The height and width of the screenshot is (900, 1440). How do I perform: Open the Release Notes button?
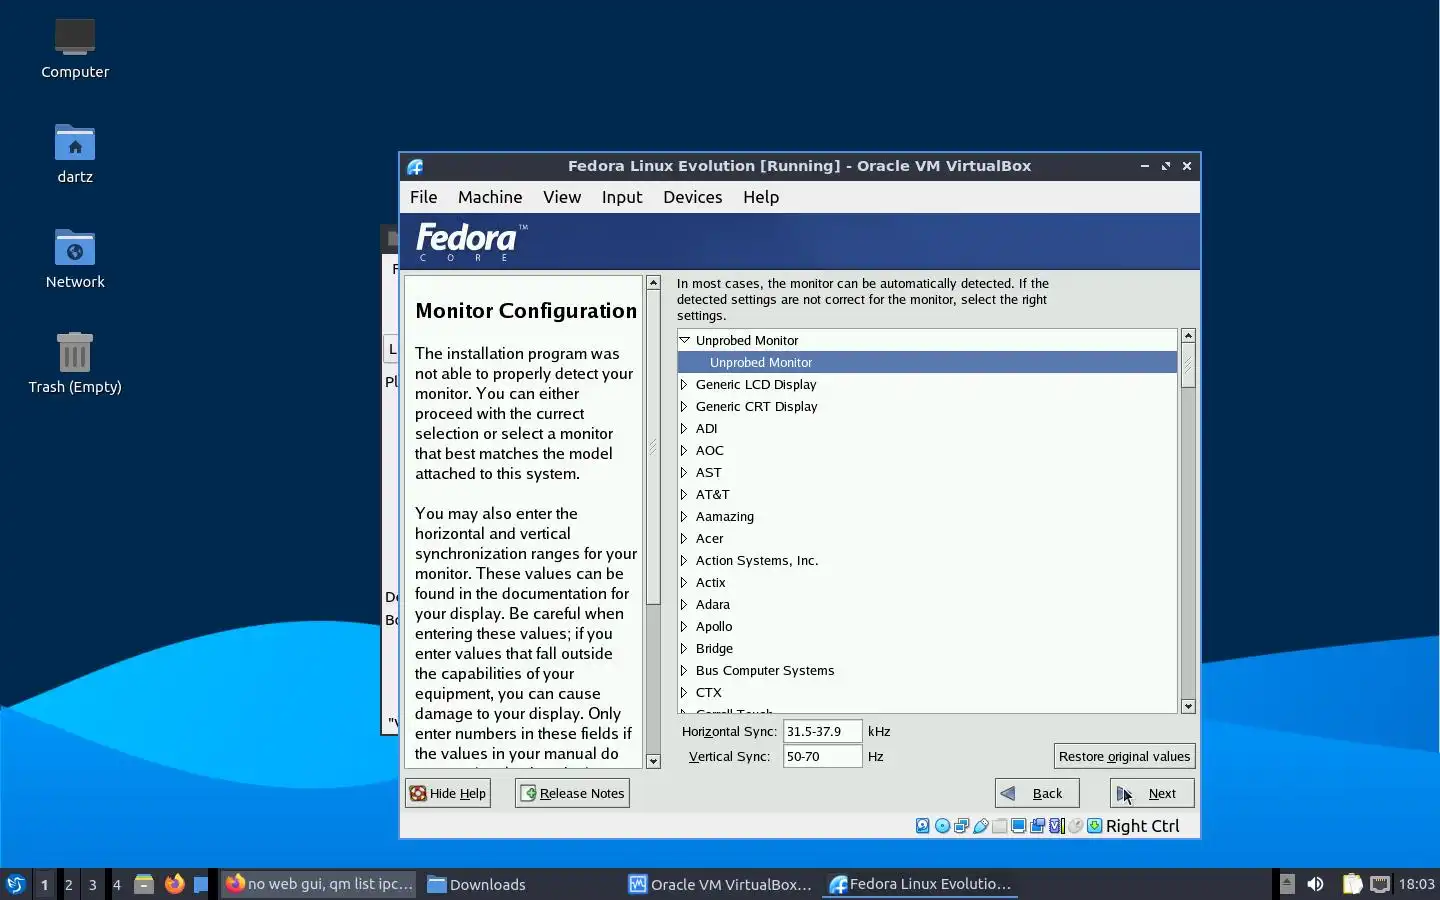click(x=572, y=793)
